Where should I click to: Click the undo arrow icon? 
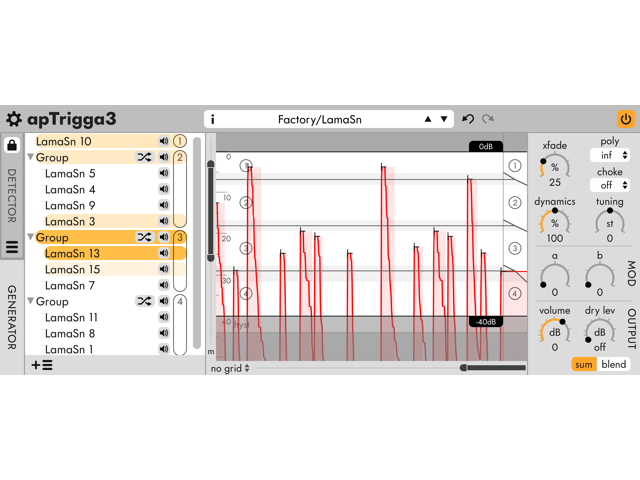coord(468,119)
